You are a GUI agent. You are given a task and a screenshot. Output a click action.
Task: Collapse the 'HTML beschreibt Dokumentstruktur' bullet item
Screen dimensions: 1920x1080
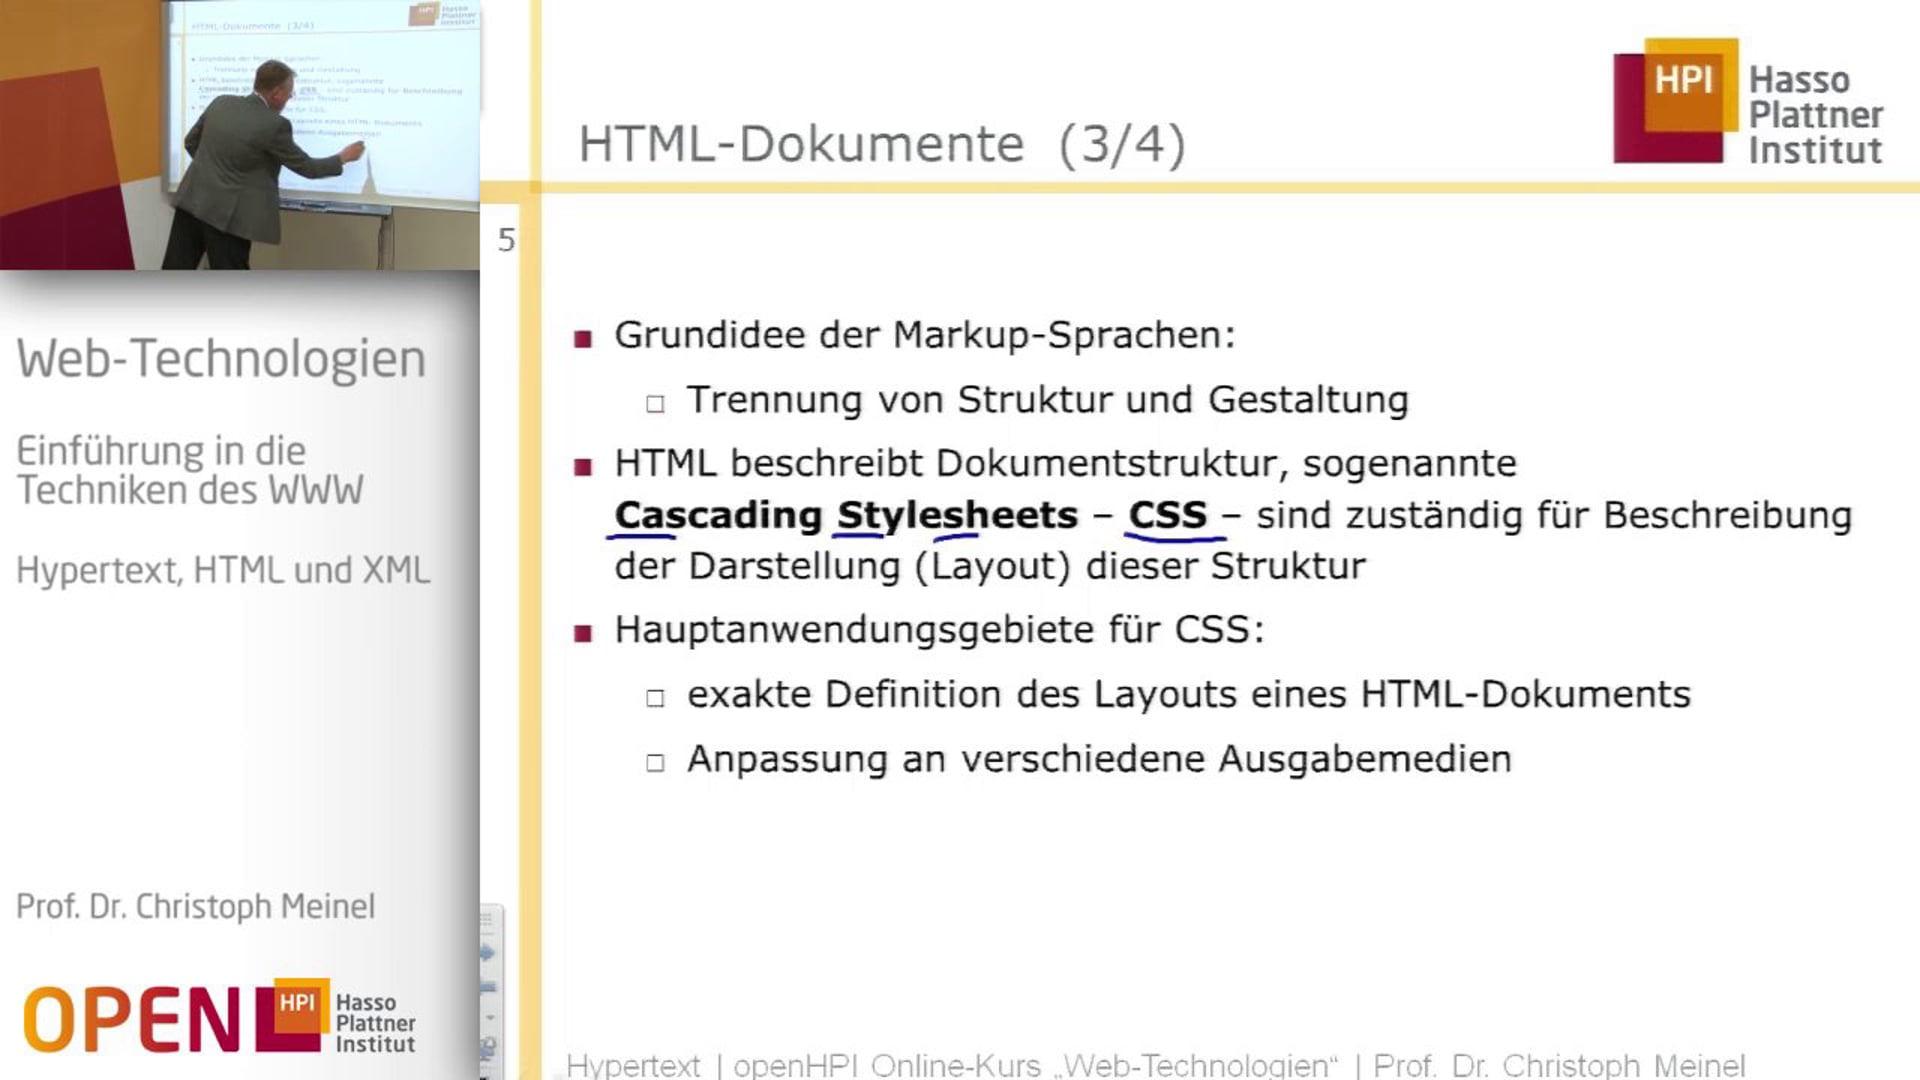point(585,464)
